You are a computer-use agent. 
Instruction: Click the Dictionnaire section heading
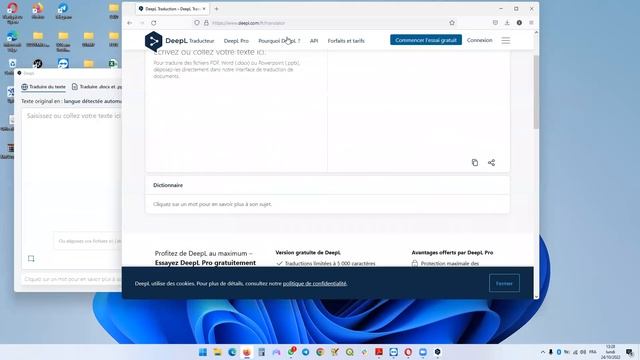tap(168, 185)
